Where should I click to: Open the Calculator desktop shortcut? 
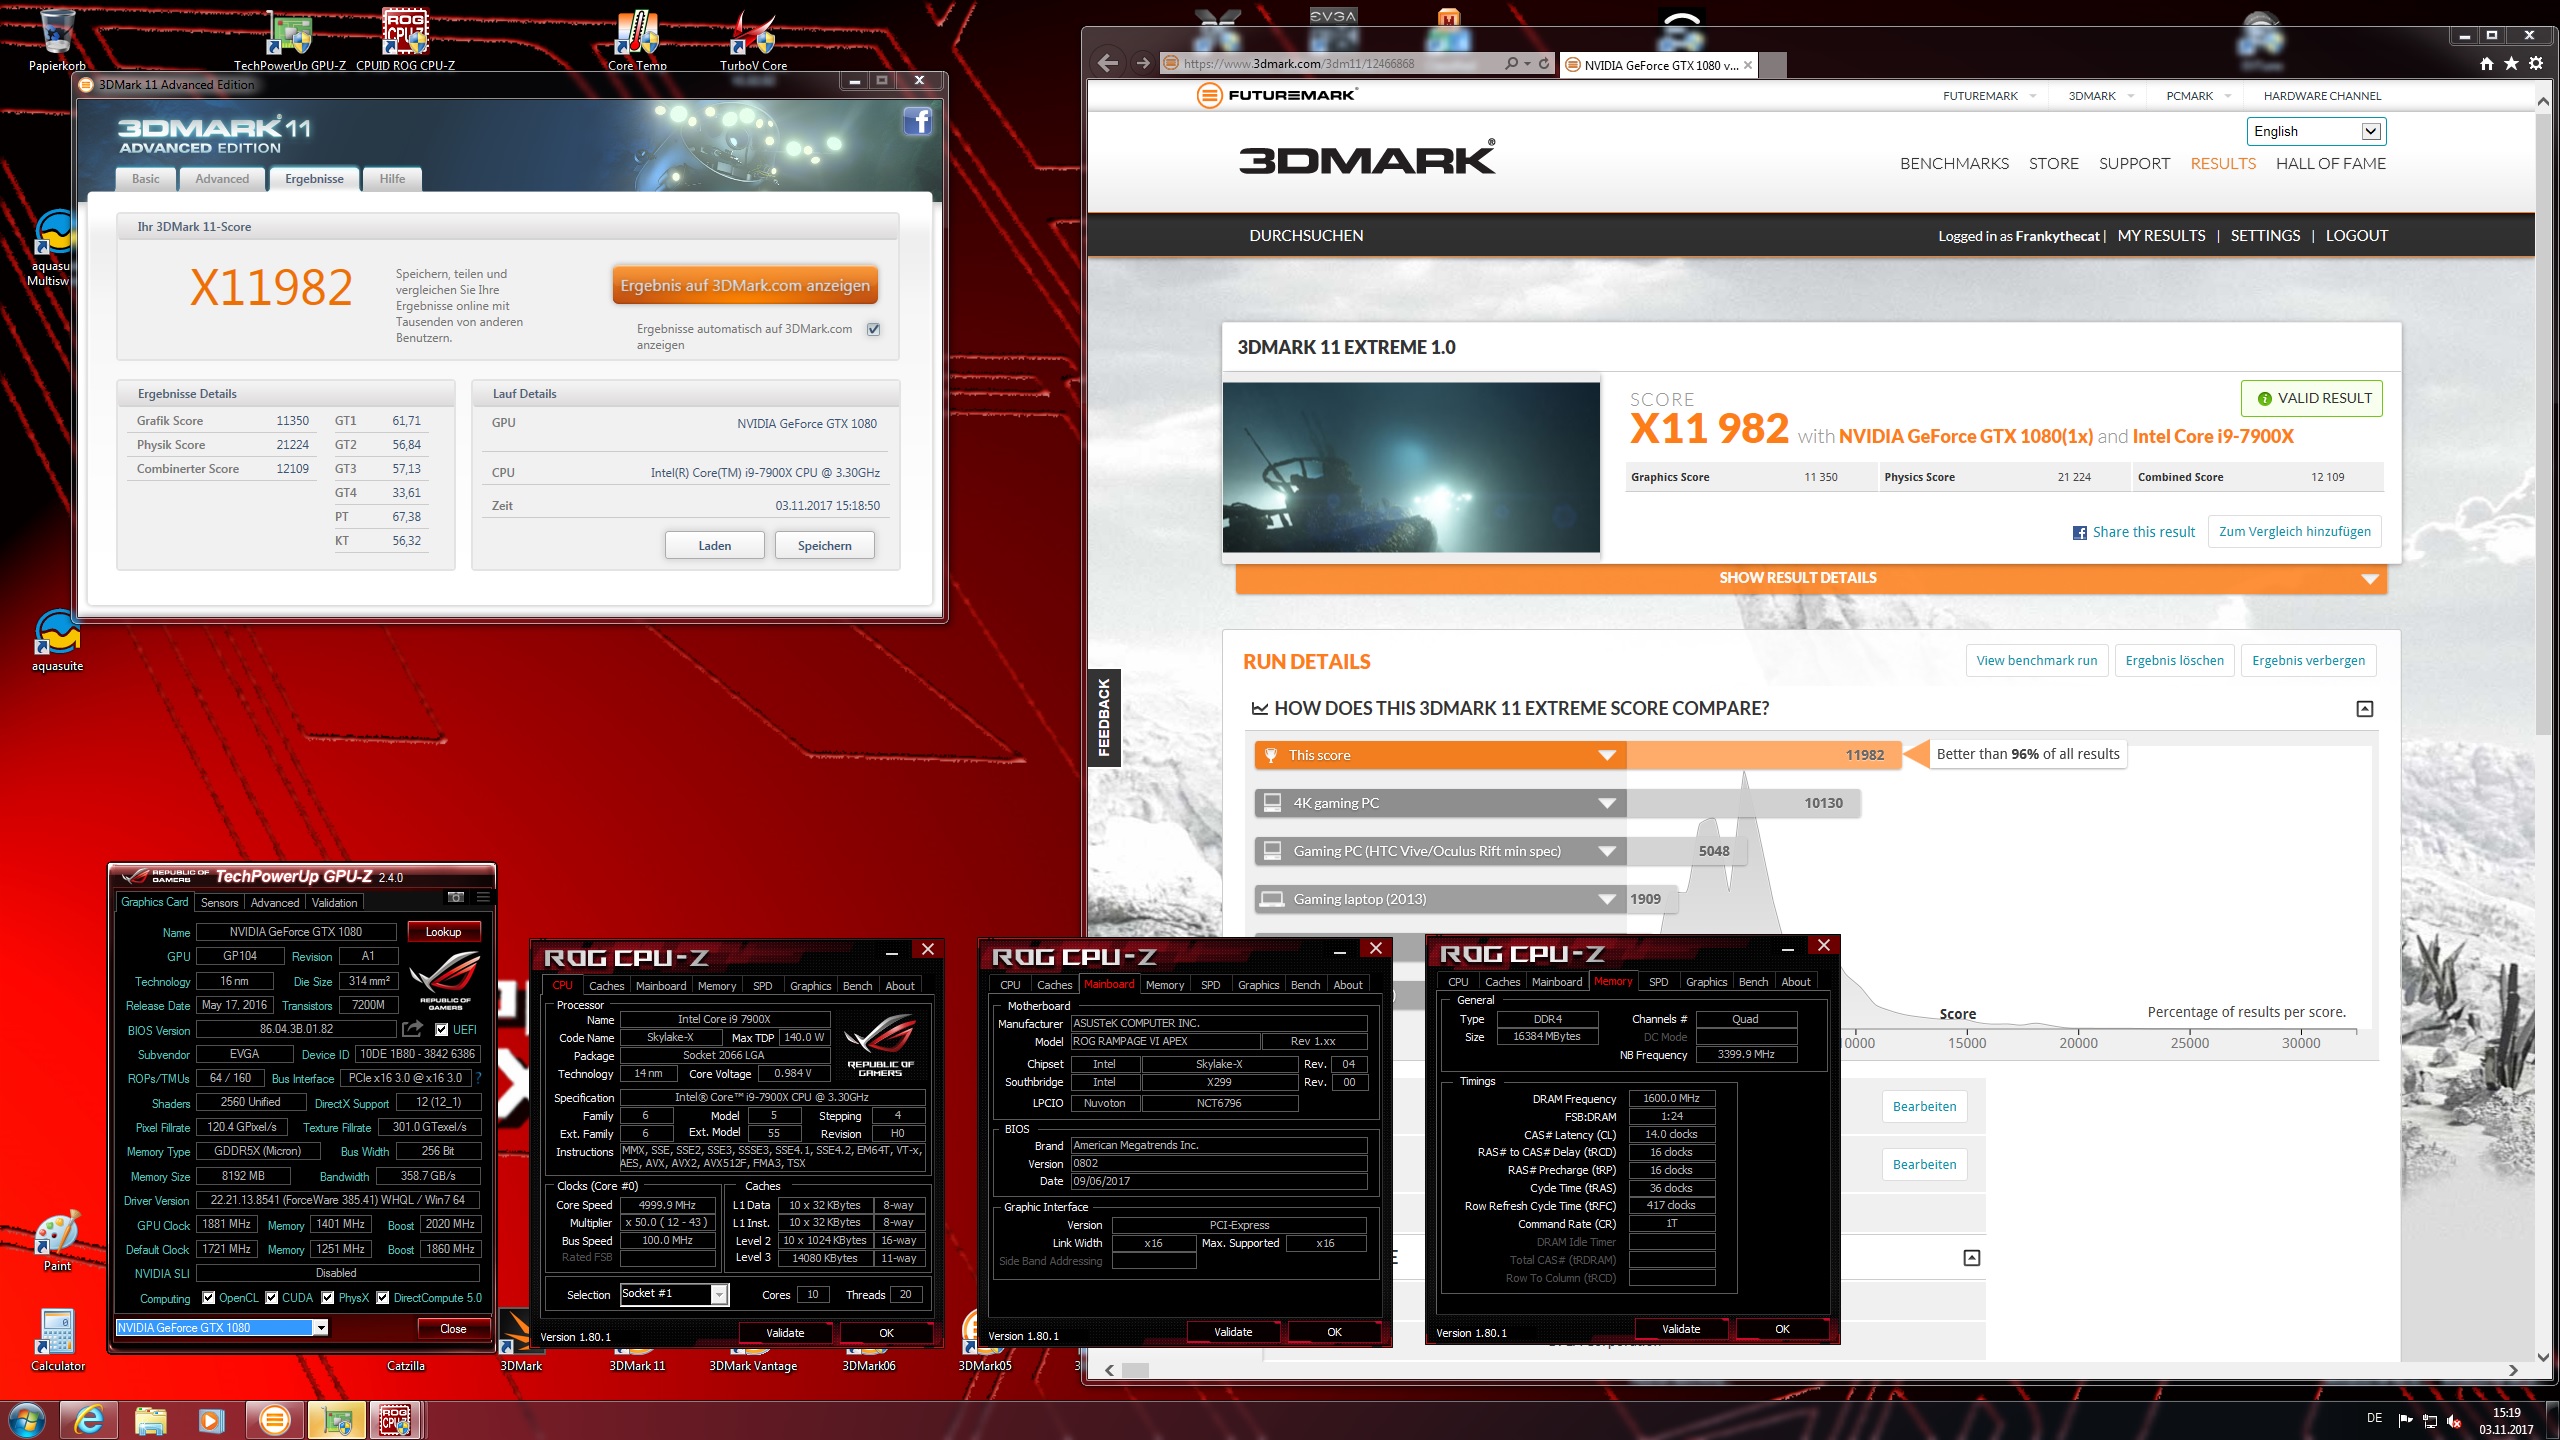[x=57, y=1340]
